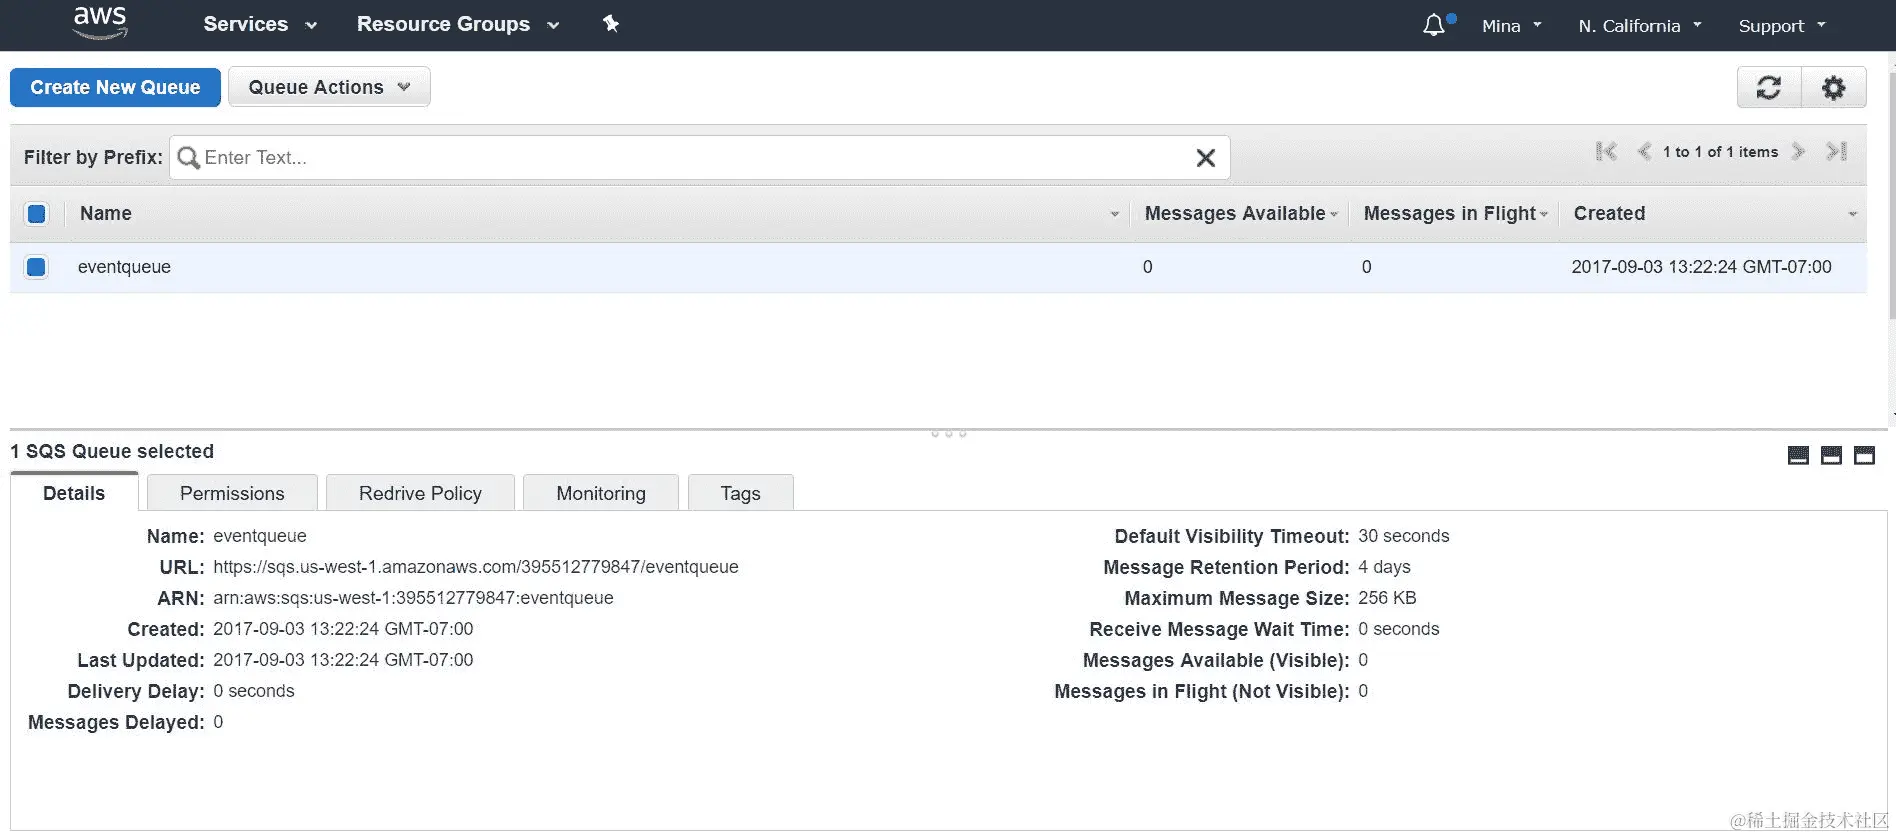Click the pane splitter handle dots
Viewport: 1896px width, 837px height.
click(x=948, y=434)
